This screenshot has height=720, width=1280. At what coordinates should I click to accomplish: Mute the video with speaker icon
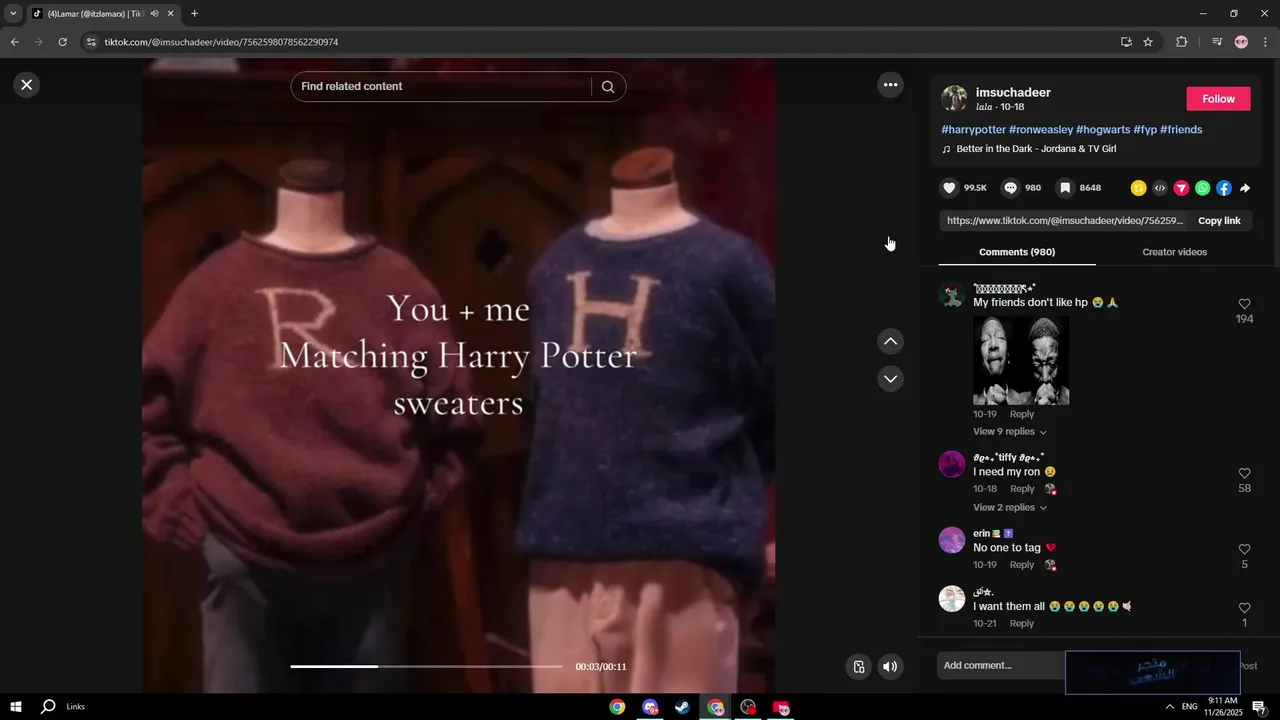pos(890,667)
